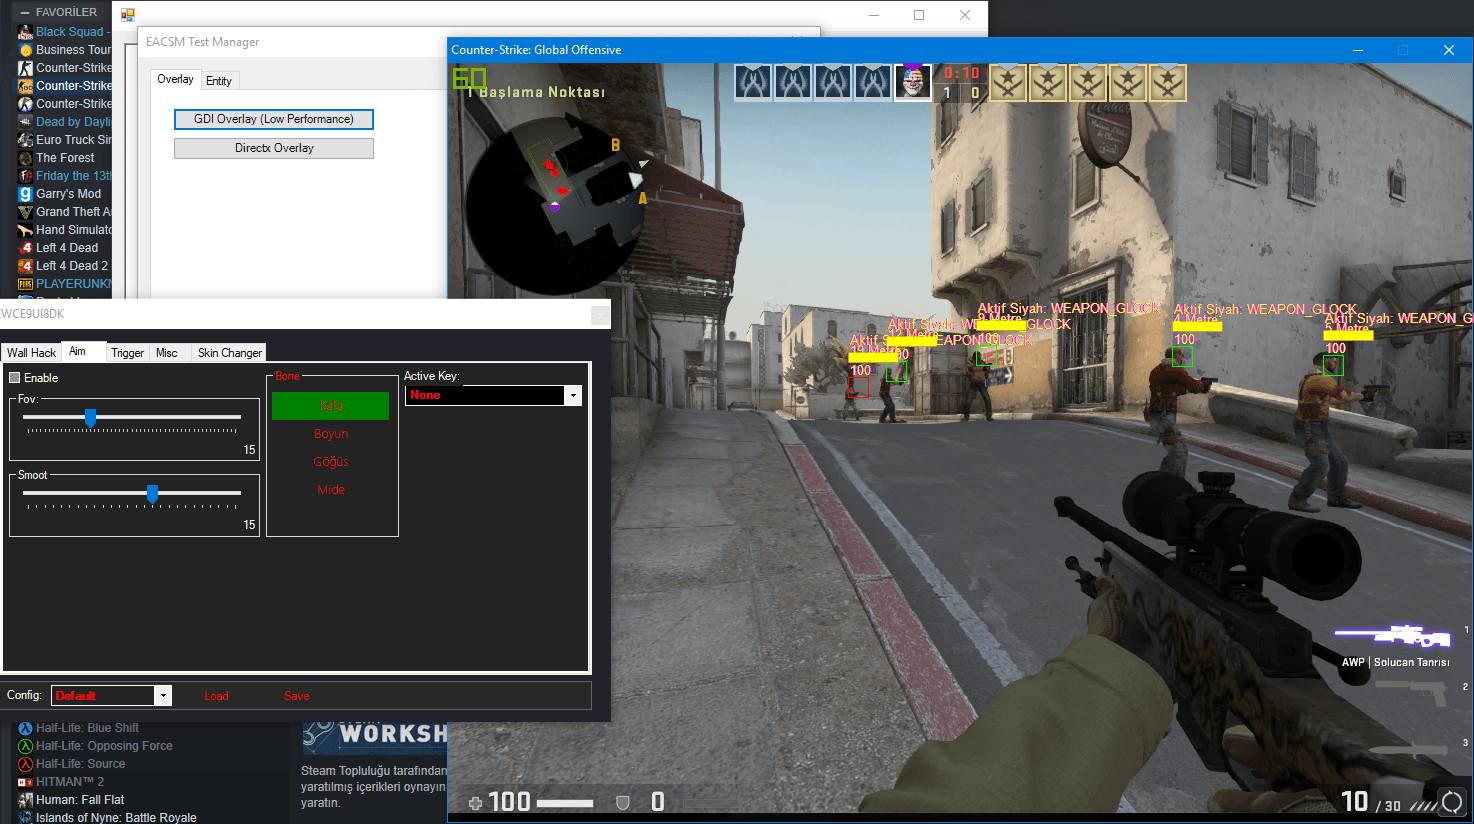Click the pistol icon in weapon slot 2

1412,690
